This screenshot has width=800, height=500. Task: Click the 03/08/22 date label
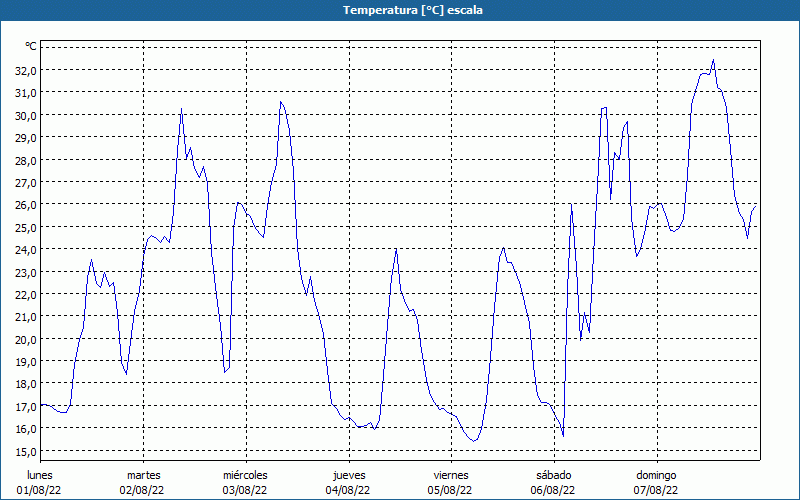pyautogui.click(x=245, y=490)
